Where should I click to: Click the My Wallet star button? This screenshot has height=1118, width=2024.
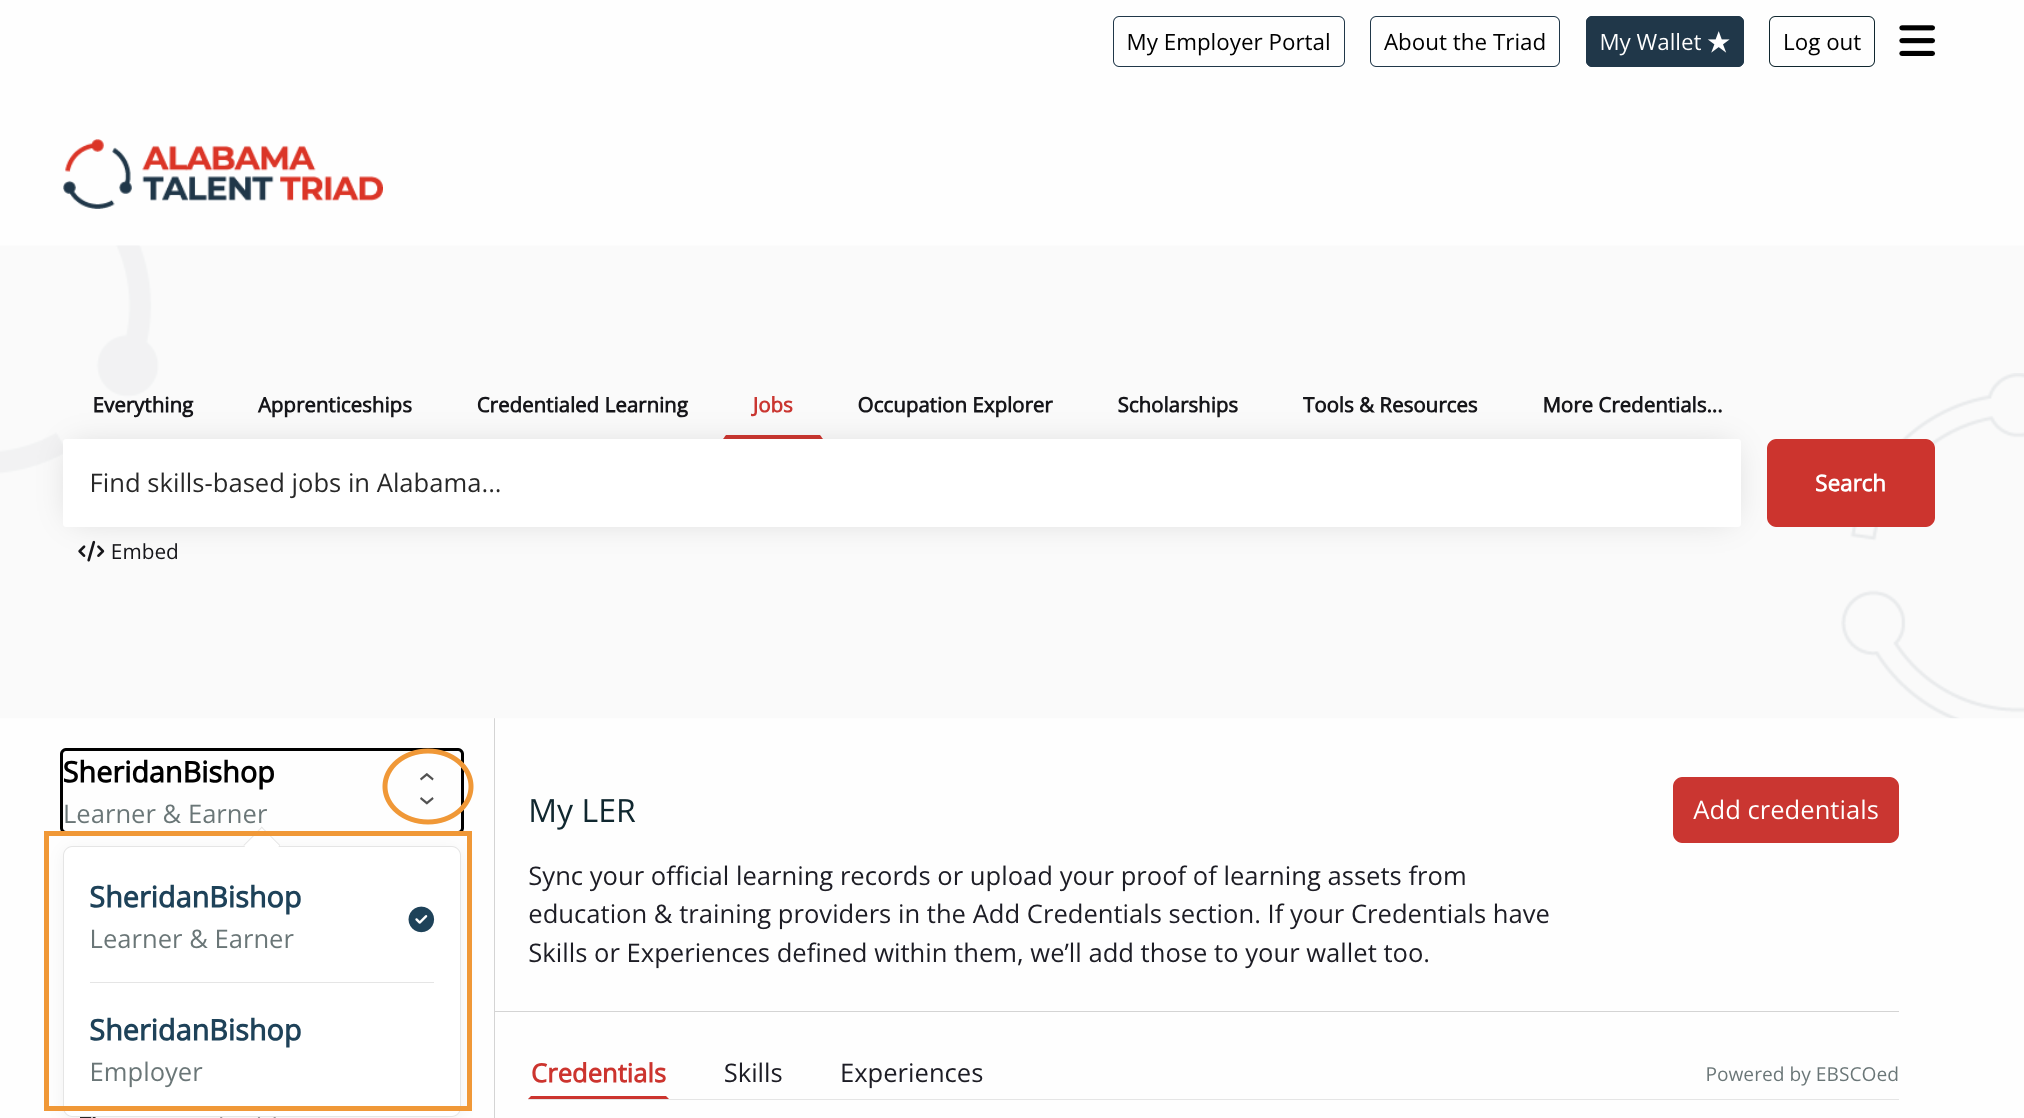pos(1664,42)
